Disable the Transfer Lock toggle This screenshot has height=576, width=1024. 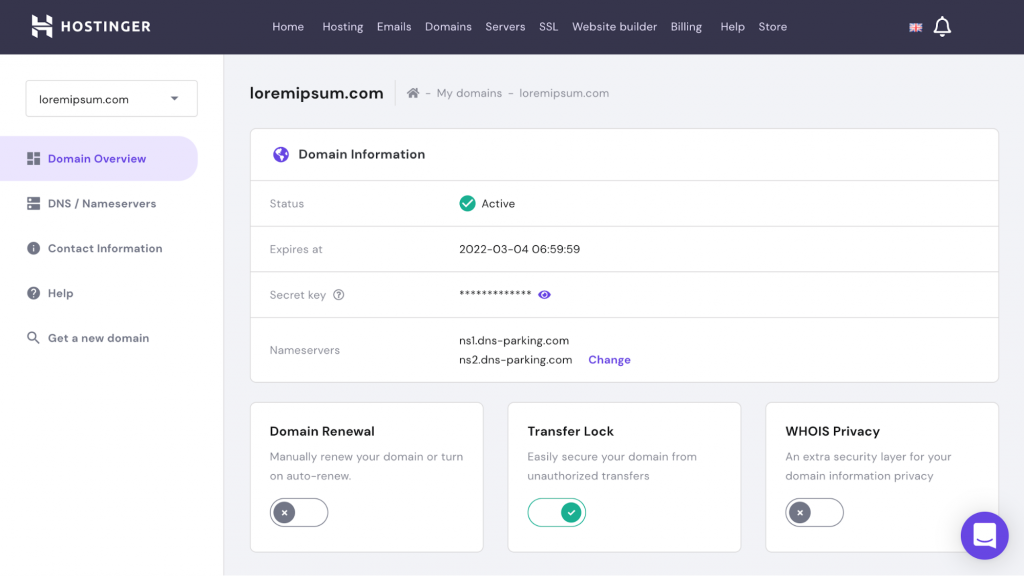pyautogui.click(x=557, y=513)
